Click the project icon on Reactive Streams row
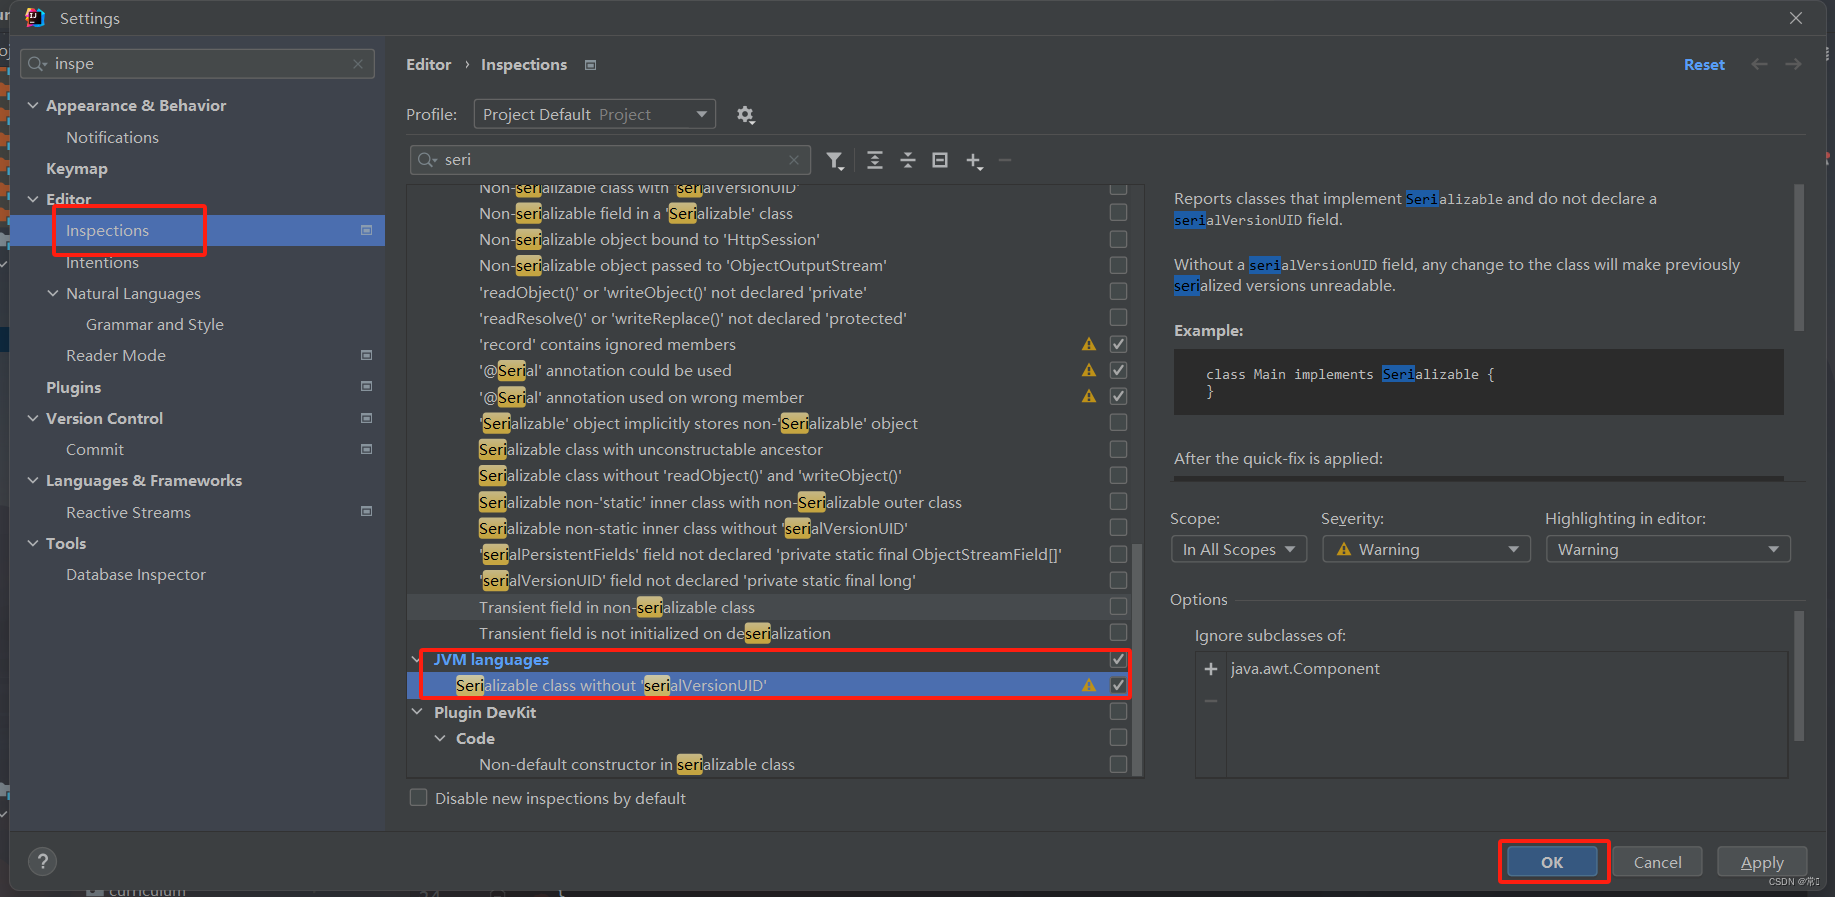Image resolution: width=1835 pixels, height=897 pixels. [366, 511]
